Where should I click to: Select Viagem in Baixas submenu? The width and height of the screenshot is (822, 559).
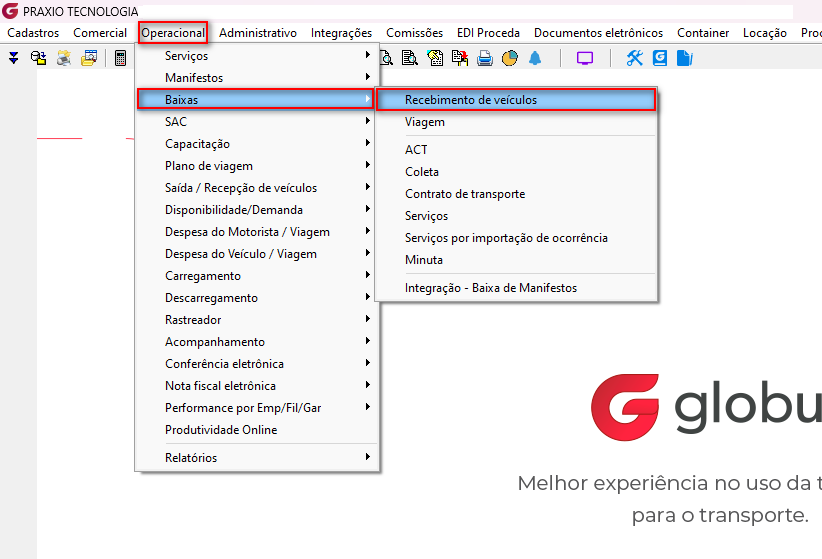516,122
